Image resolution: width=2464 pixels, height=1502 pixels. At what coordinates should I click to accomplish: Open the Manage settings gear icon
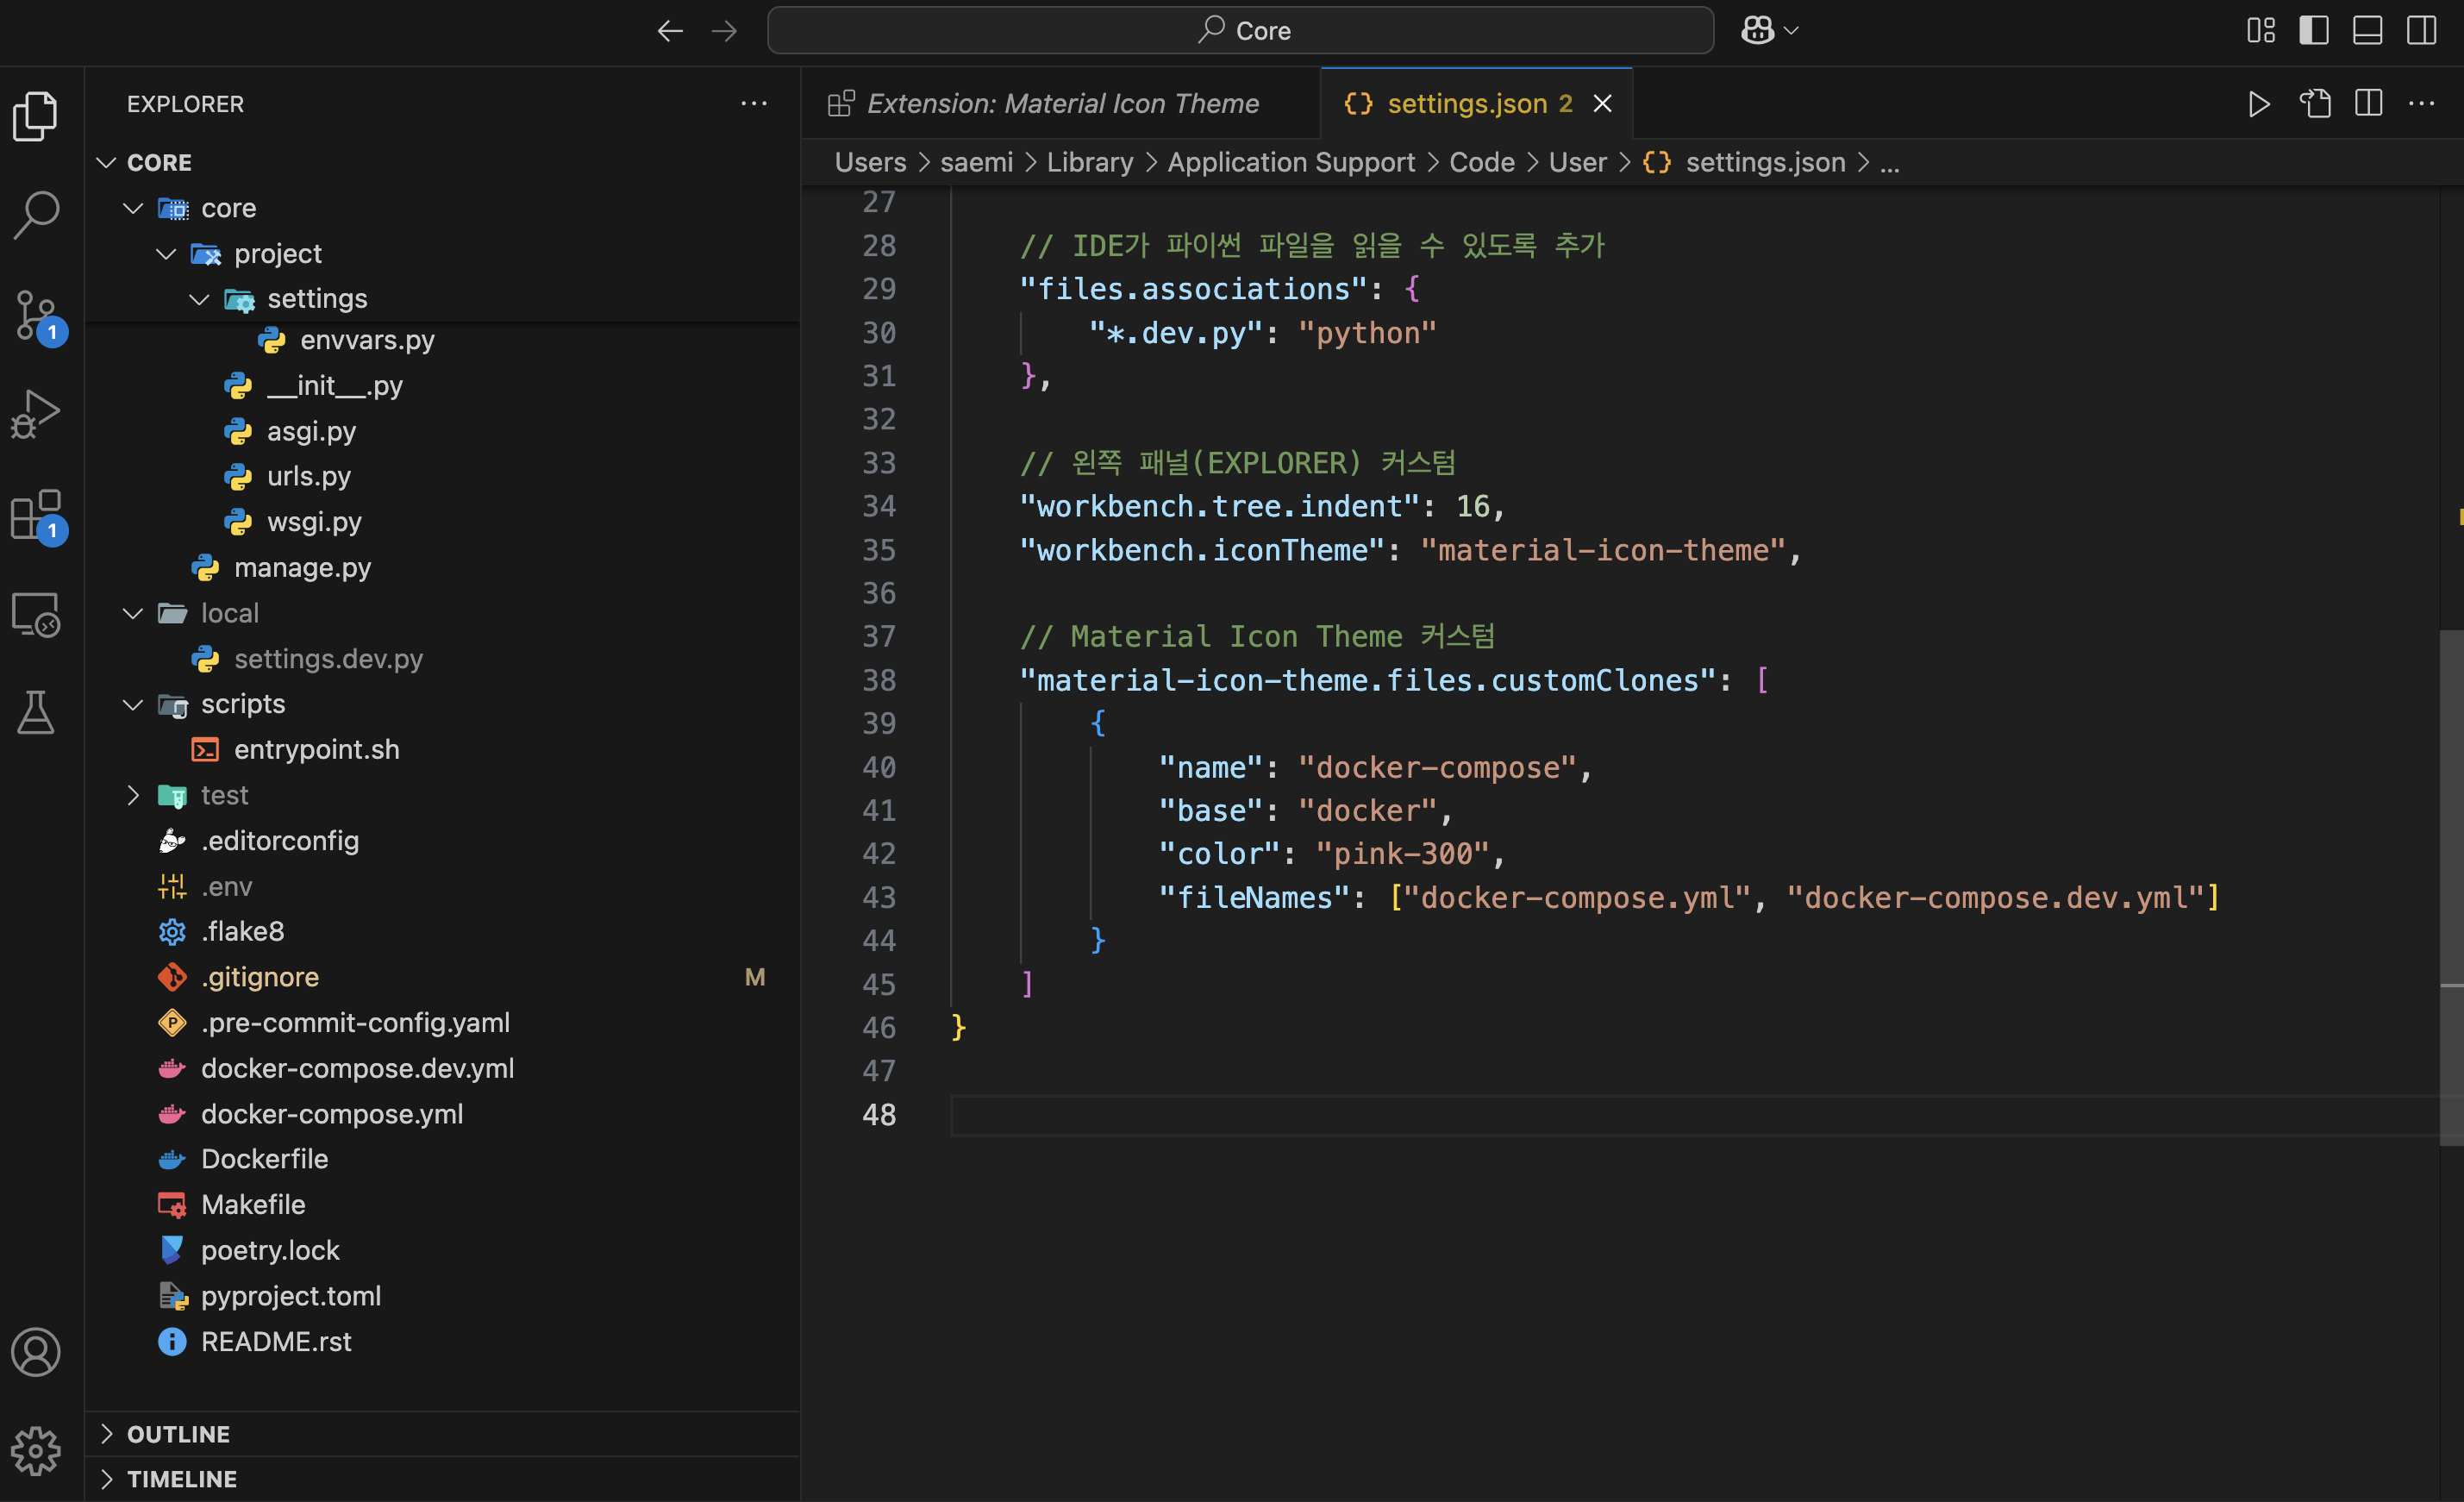tap(37, 1451)
